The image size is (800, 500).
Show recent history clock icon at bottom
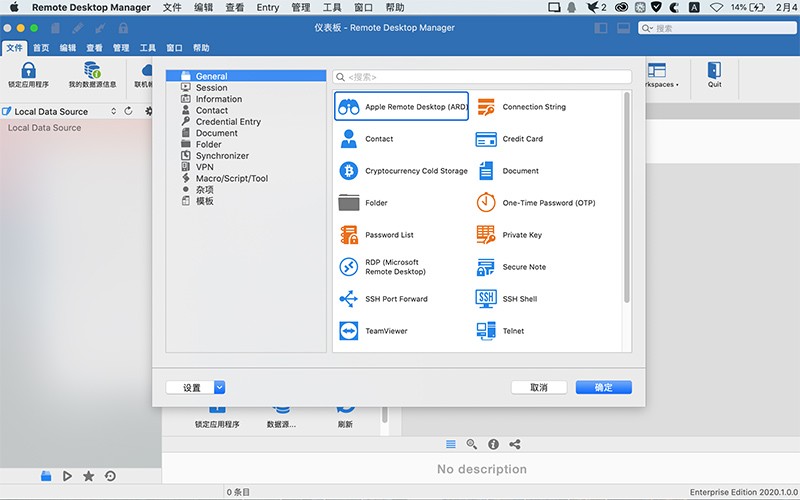pos(110,476)
